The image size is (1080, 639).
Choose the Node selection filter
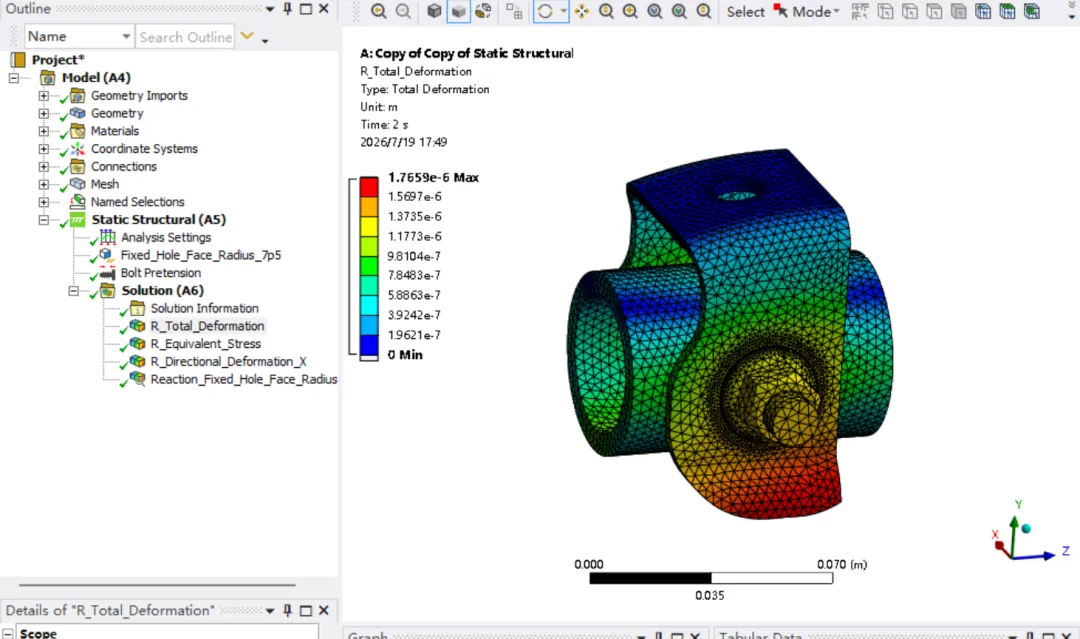click(x=983, y=11)
